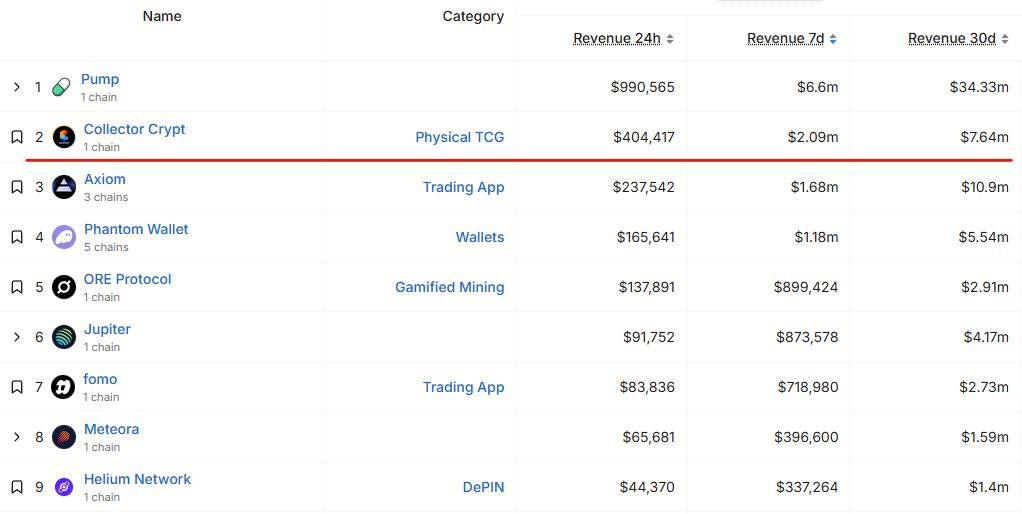
Task: Select the $337,264 revenue cell
Action: 807,487
